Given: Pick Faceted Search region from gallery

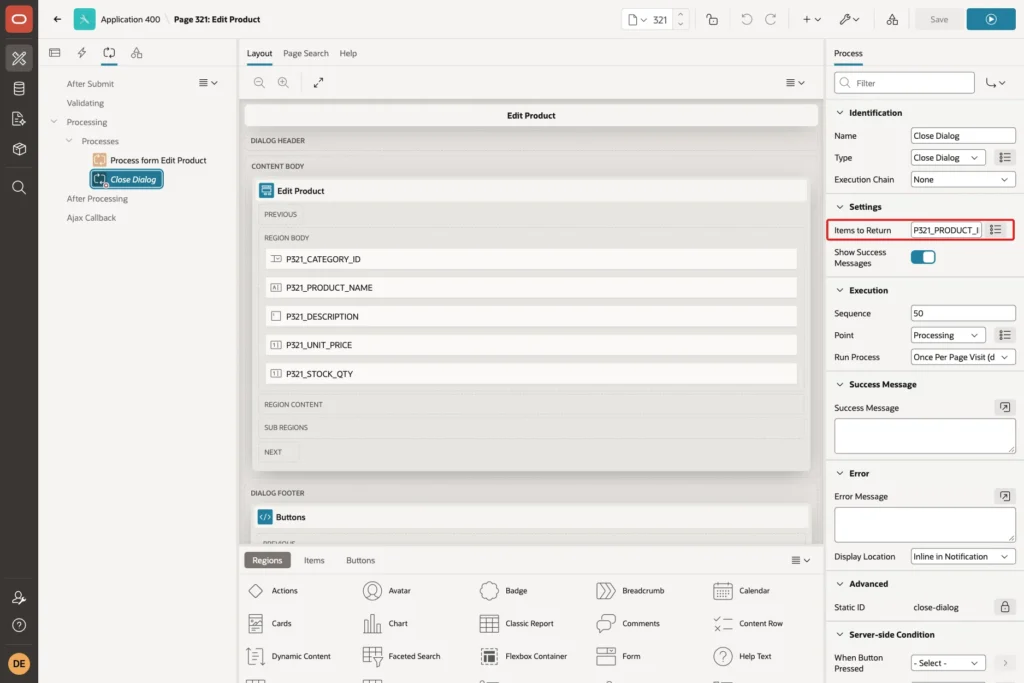Looking at the screenshot, I should [402, 656].
